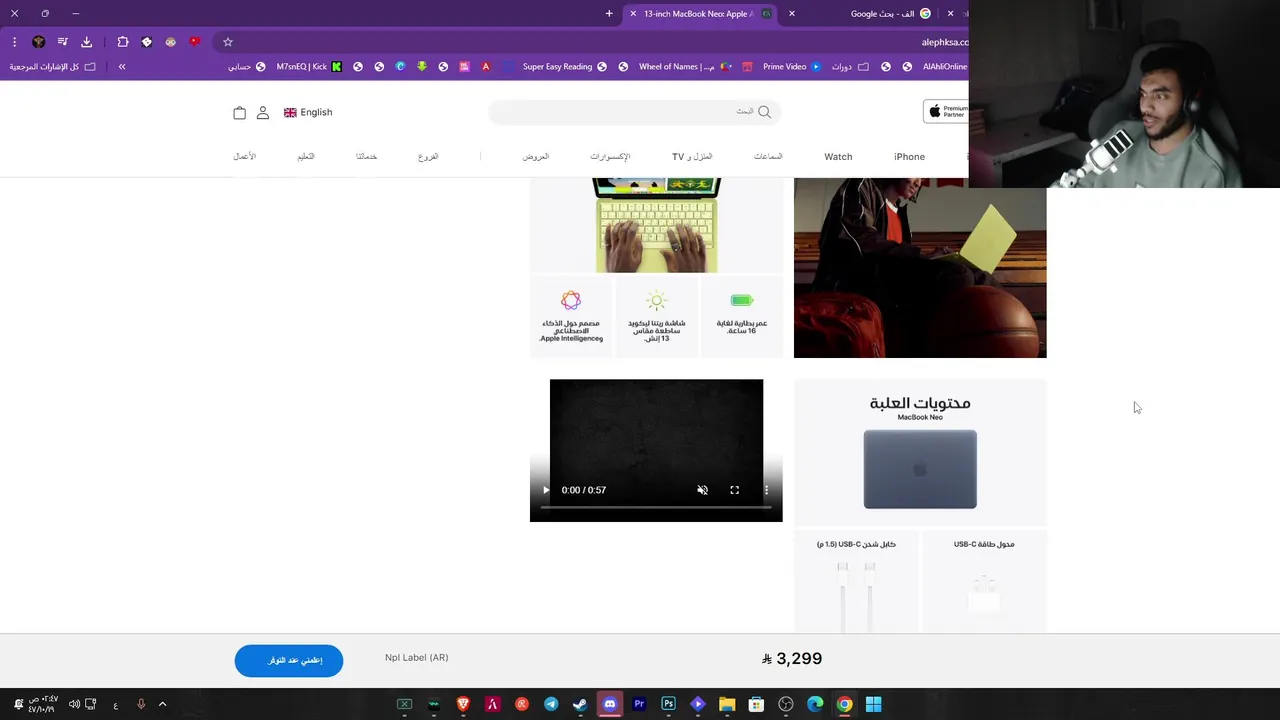Image resolution: width=1280 pixels, height=720 pixels.
Task: Open the all bookmarks folder
Action: (x=53, y=67)
